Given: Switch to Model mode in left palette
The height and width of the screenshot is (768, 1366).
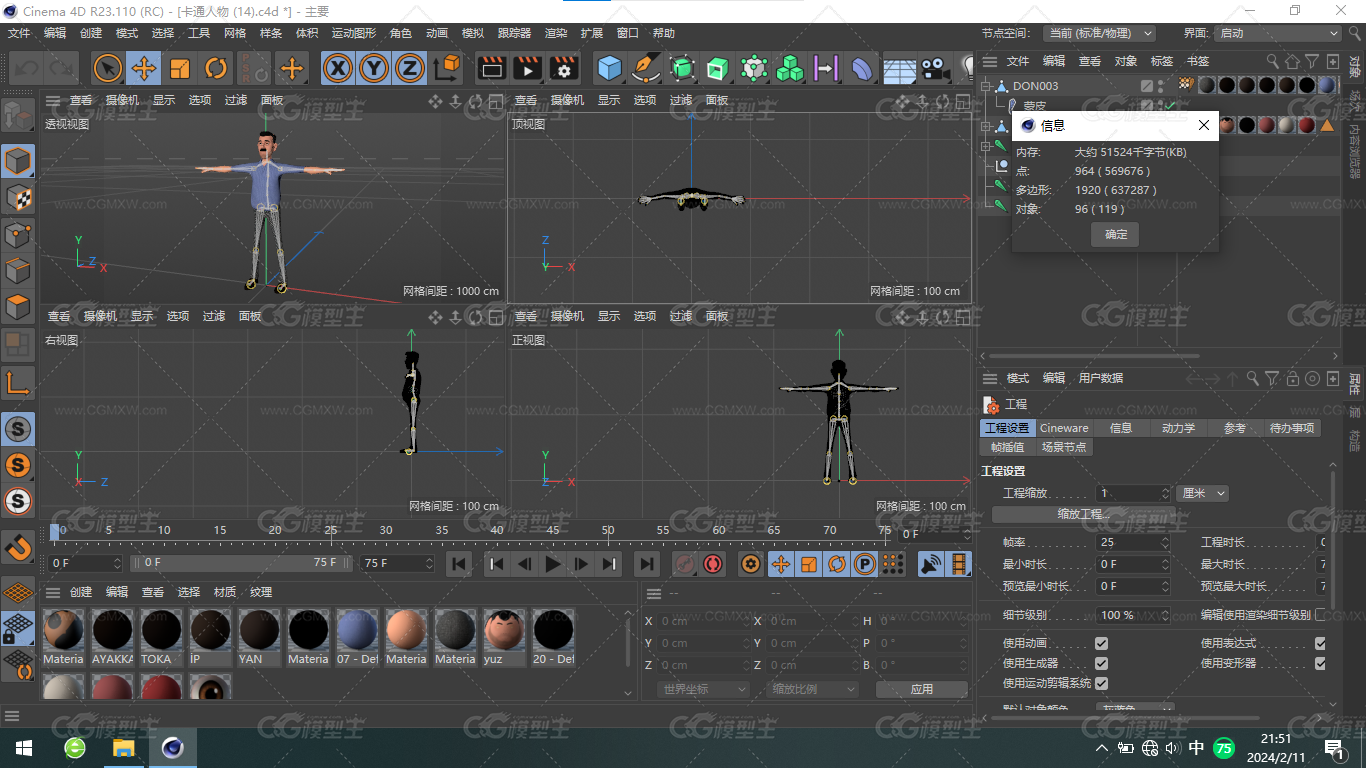Looking at the screenshot, I should click(x=18, y=160).
